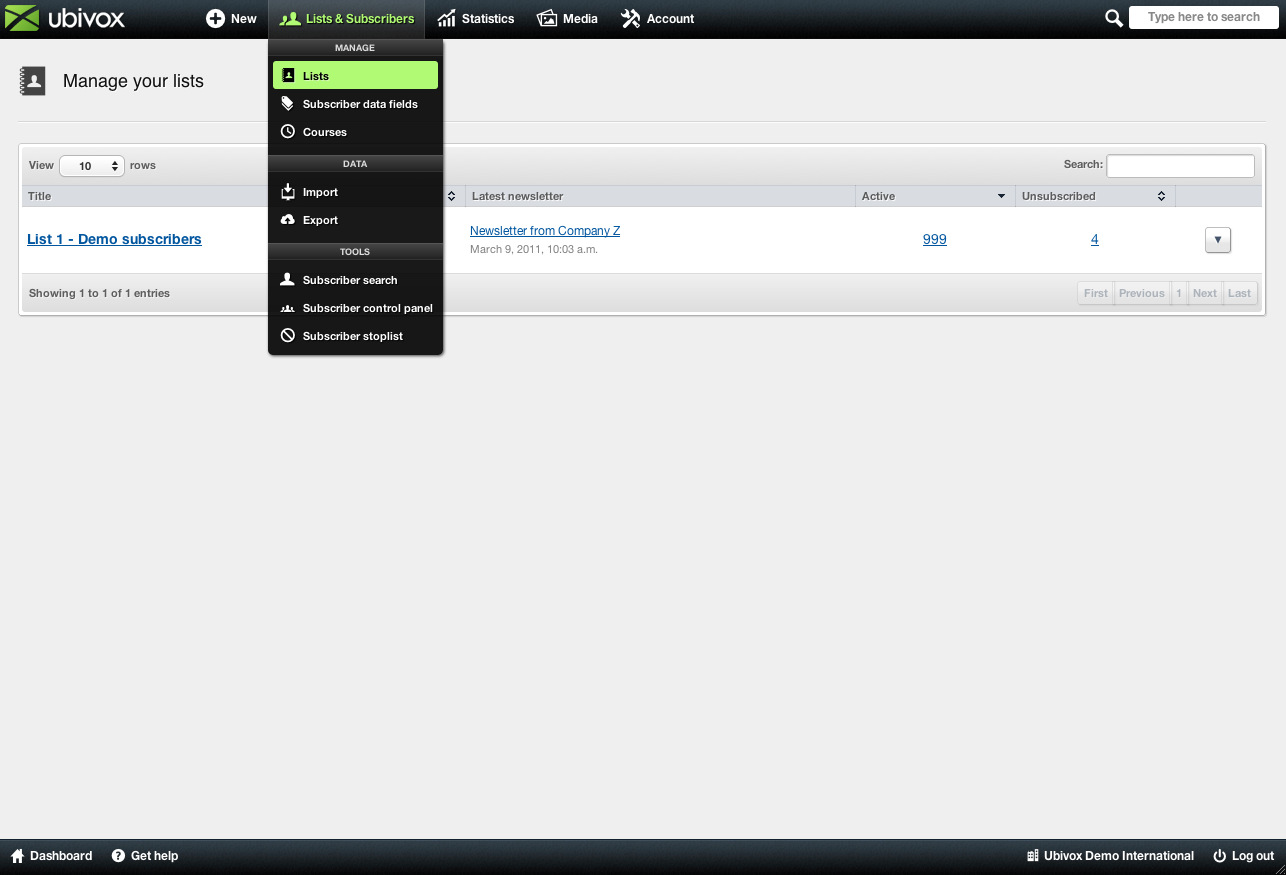Open the Account menu
The height and width of the screenshot is (875, 1286).
[658, 19]
